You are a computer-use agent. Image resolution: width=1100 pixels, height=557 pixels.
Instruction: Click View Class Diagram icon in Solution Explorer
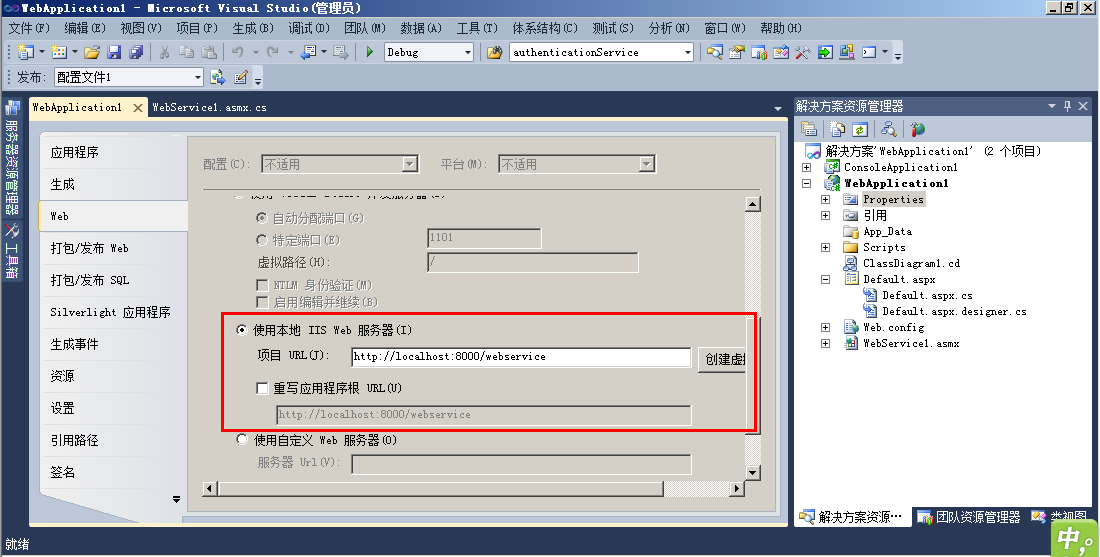(889, 129)
